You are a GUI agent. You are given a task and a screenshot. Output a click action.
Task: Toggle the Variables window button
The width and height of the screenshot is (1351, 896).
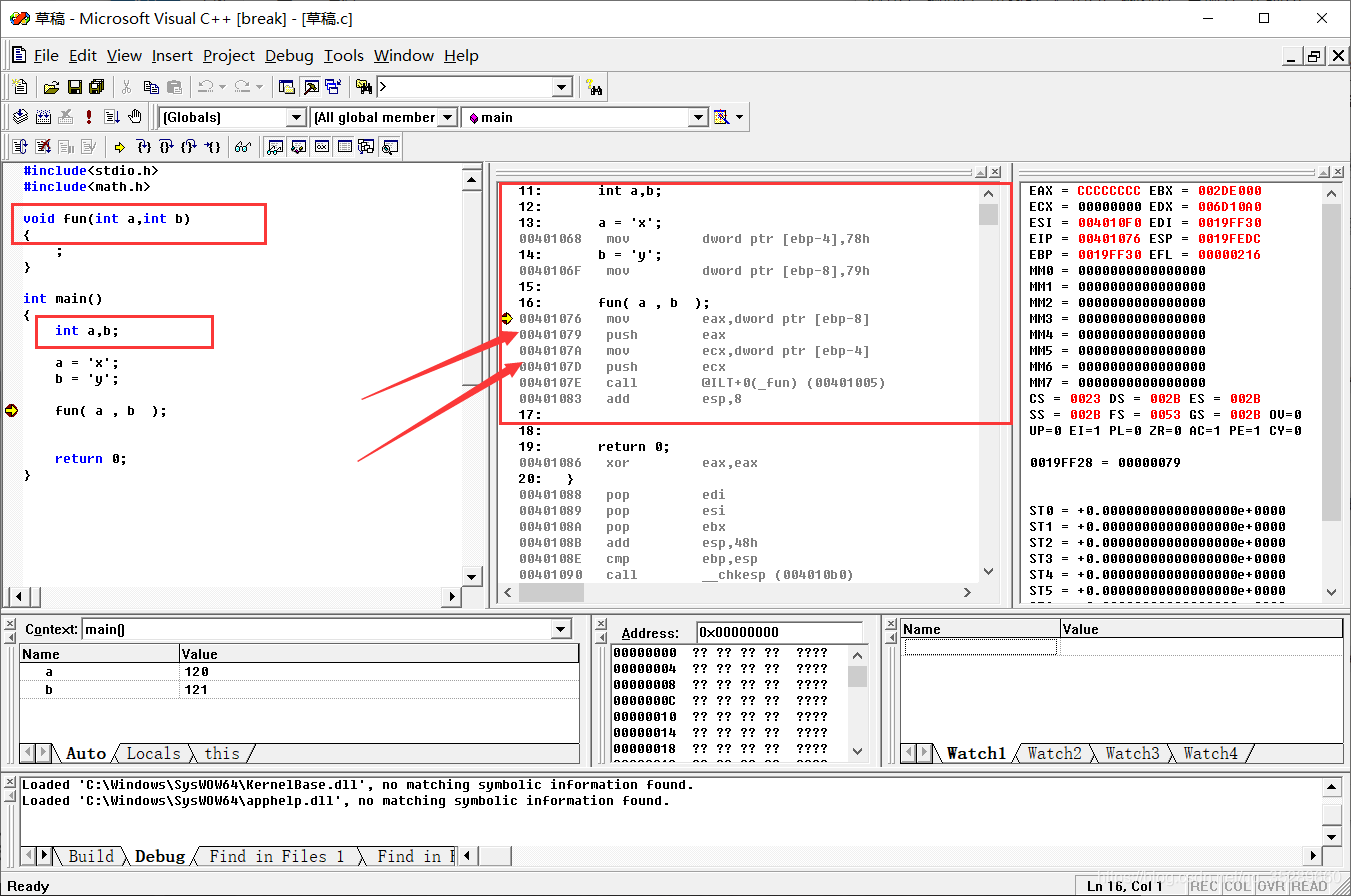click(298, 147)
